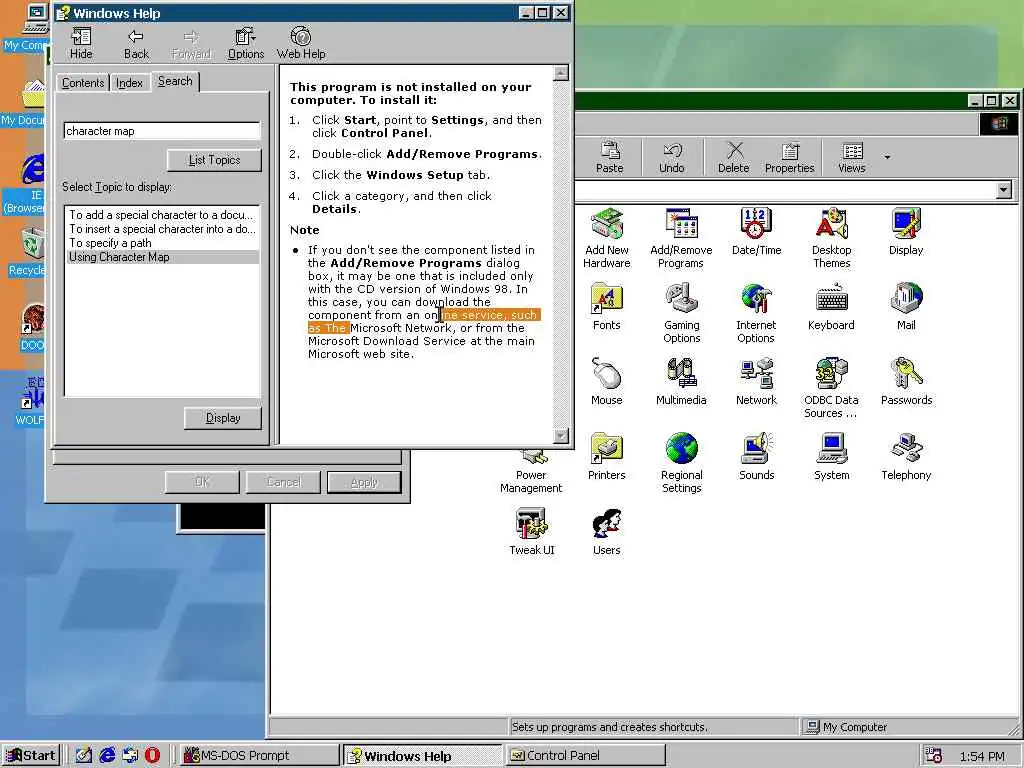Click the Display button in Help
The image size is (1024, 768).
223,418
